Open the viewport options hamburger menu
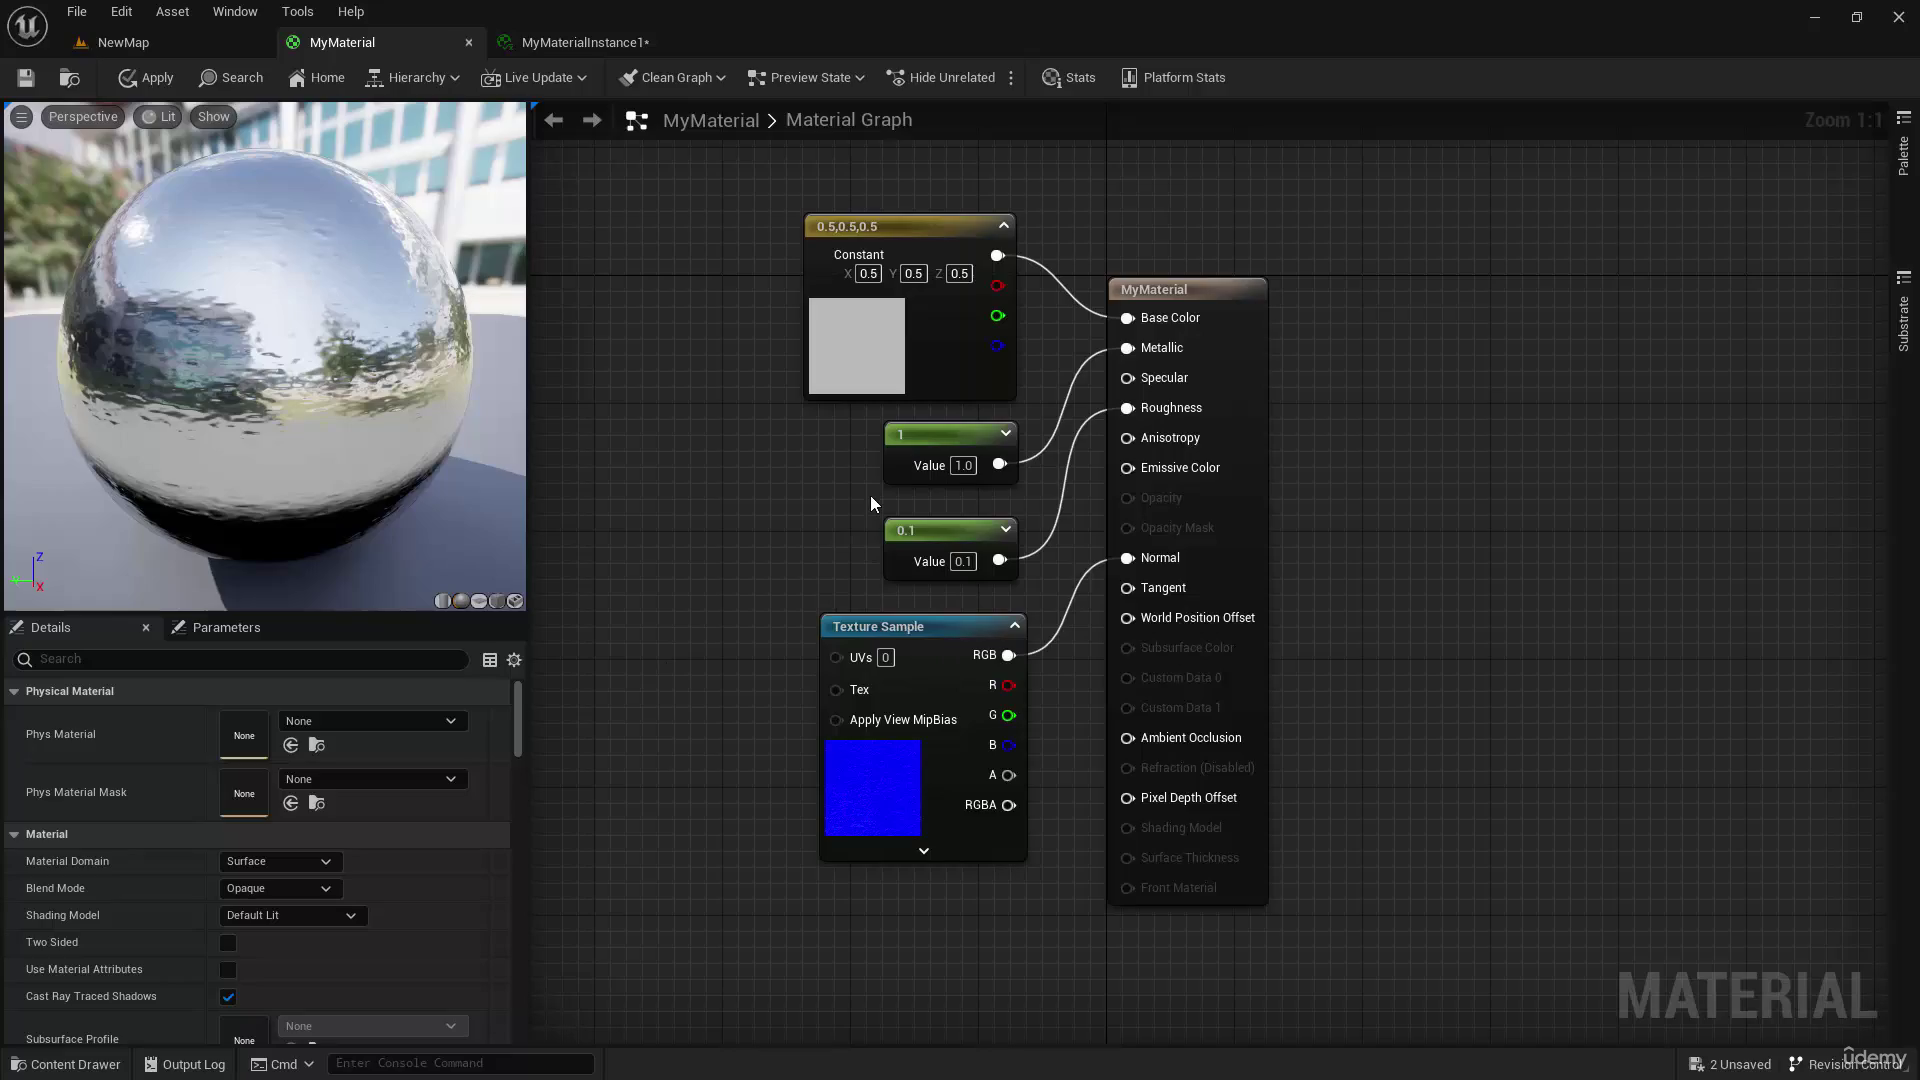This screenshot has height=1080, width=1920. [21, 117]
